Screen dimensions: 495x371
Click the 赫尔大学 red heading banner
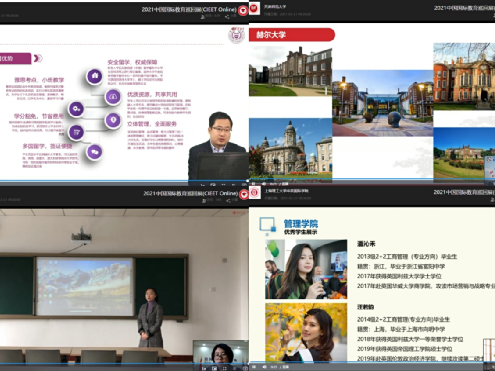[292, 35]
